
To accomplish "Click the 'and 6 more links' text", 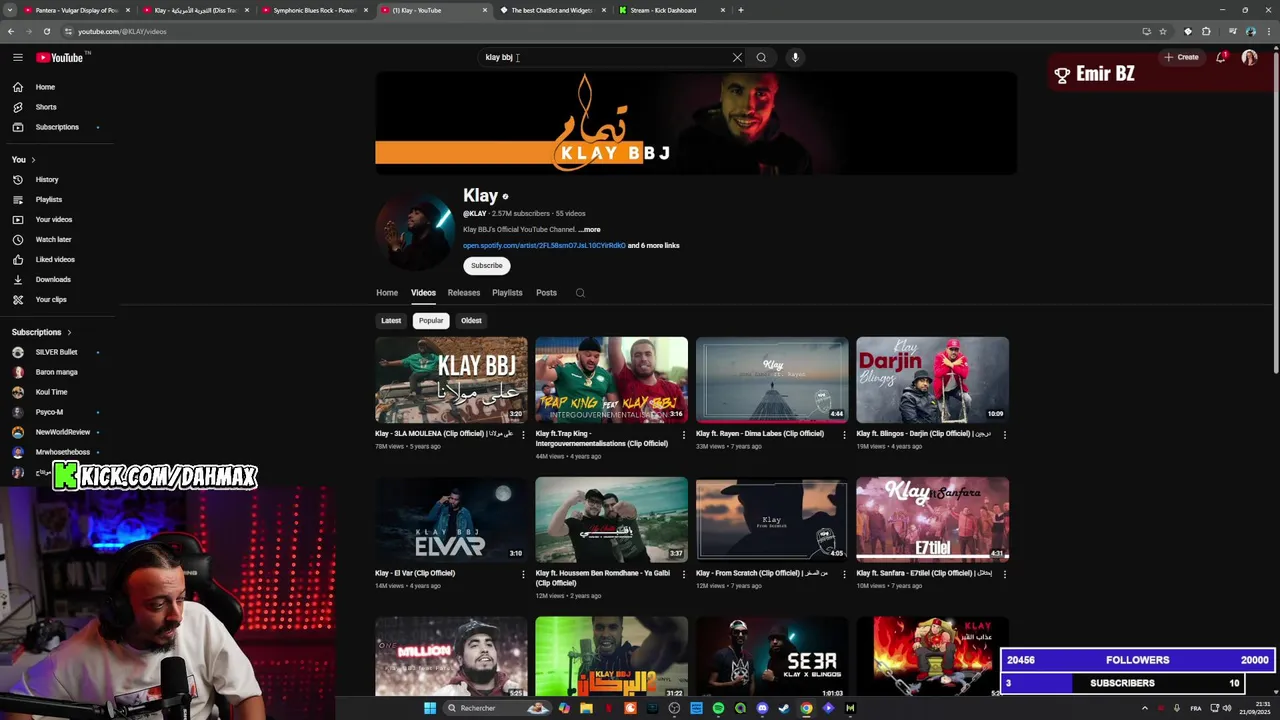I will (654, 246).
